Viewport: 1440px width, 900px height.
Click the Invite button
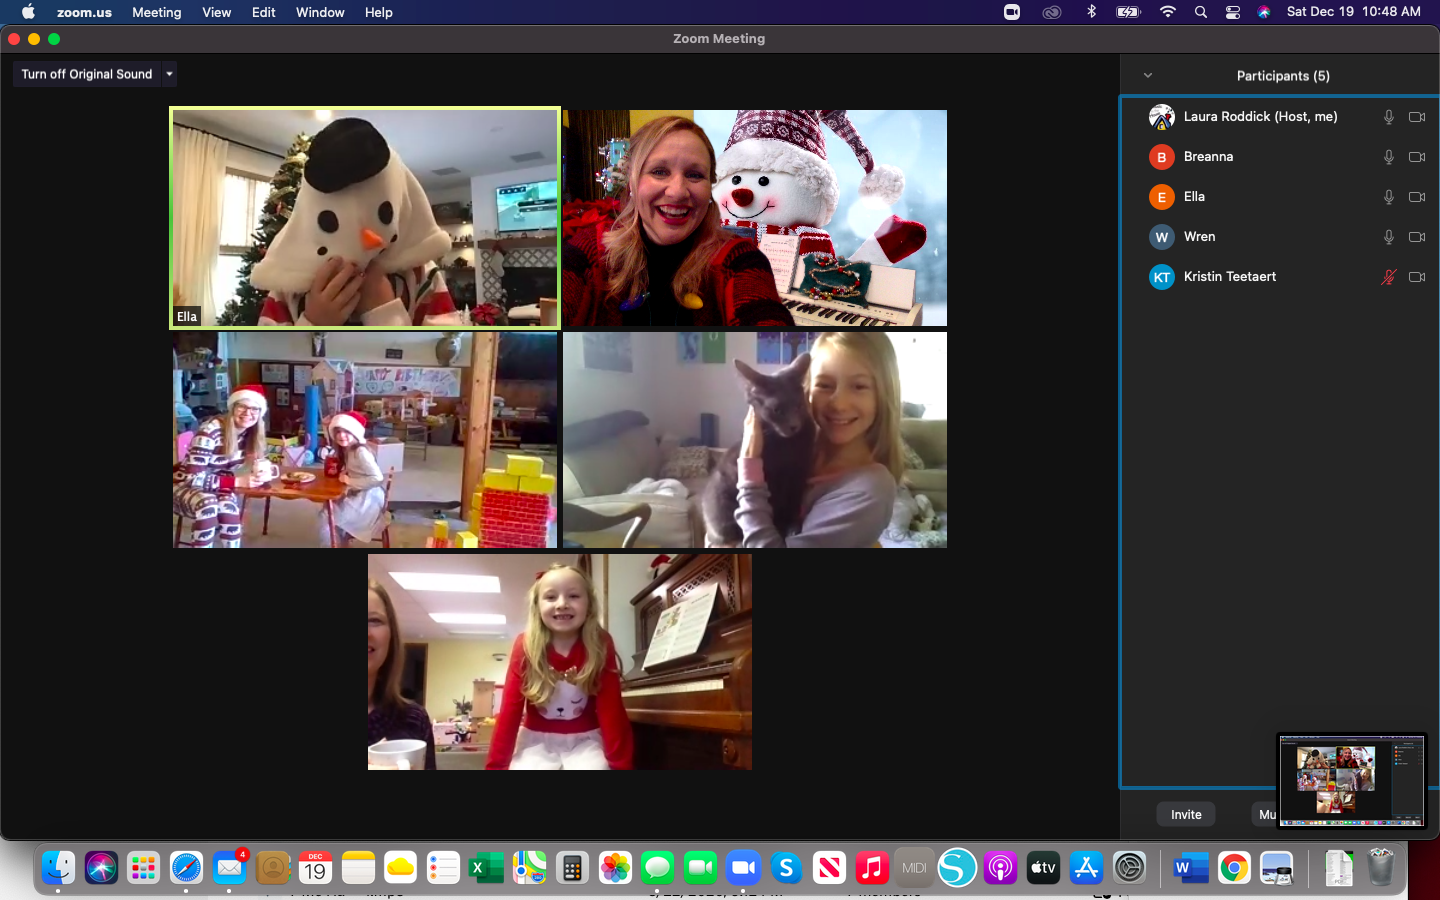pos(1186,815)
